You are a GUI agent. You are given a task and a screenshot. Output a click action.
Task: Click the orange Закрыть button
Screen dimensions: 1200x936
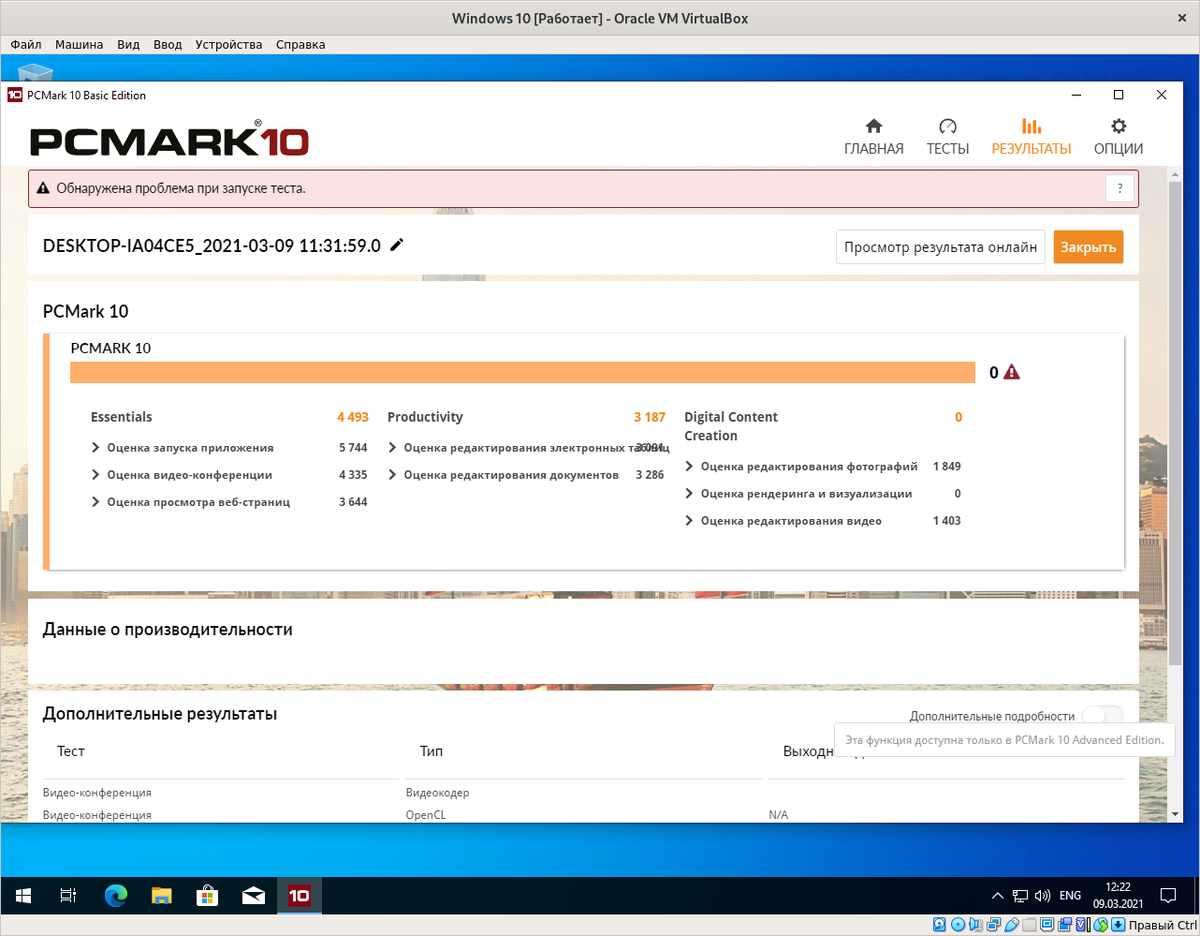click(x=1088, y=247)
